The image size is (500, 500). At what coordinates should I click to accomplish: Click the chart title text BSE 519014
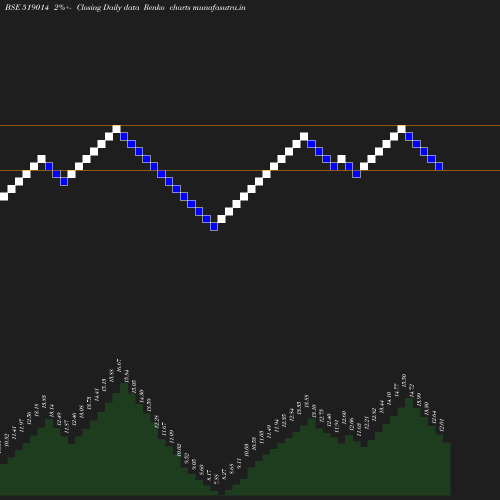tap(27, 7)
